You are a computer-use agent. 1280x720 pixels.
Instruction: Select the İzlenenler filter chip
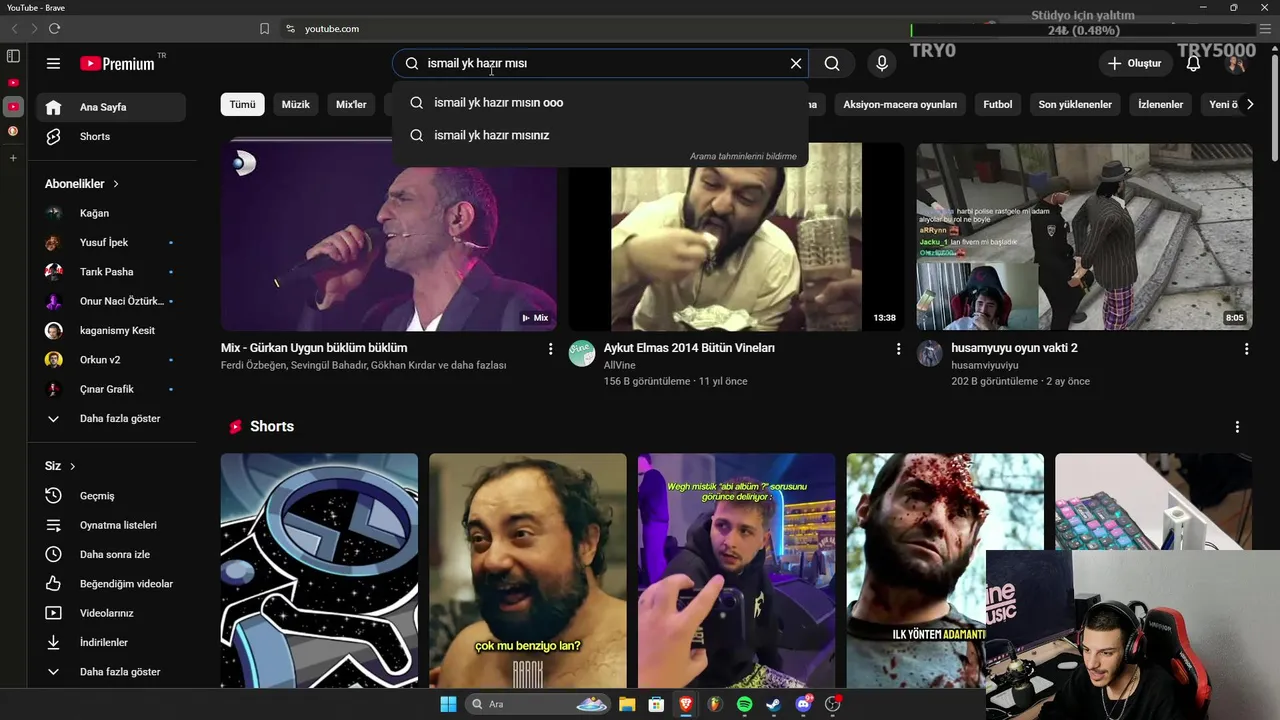click(1160, 104)
